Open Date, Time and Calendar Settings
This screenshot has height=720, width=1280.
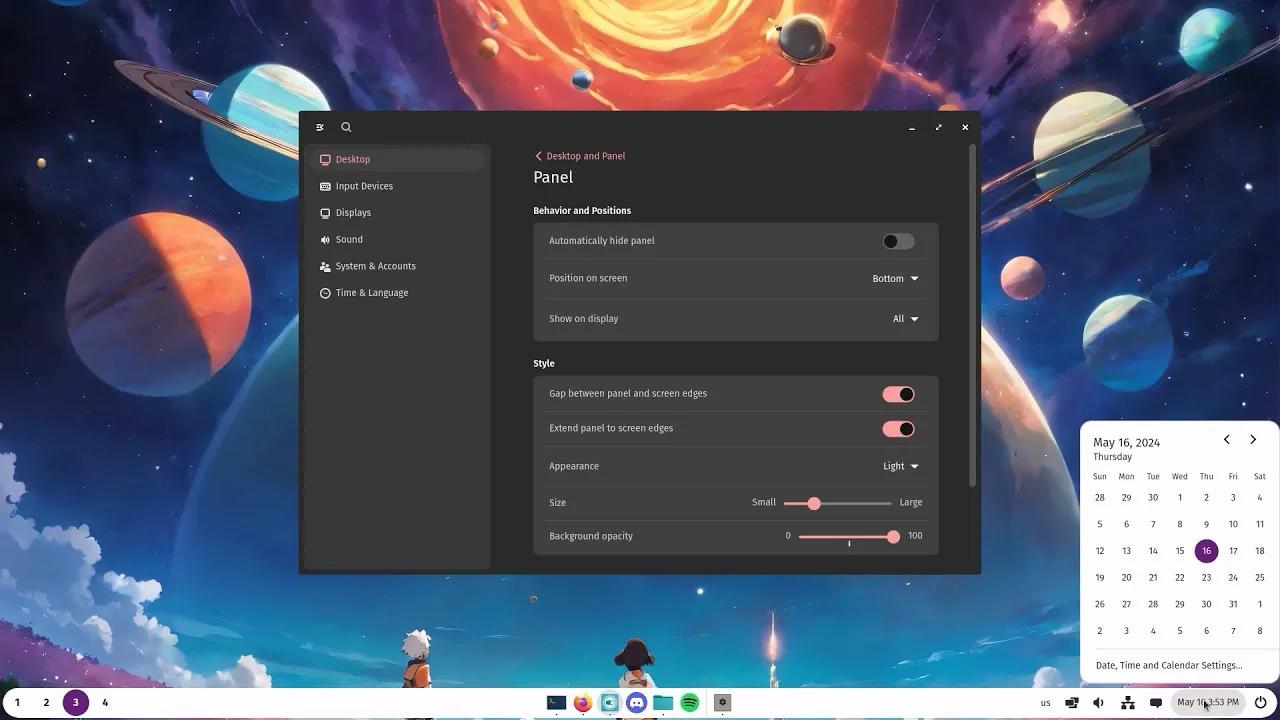point(1168,665)
